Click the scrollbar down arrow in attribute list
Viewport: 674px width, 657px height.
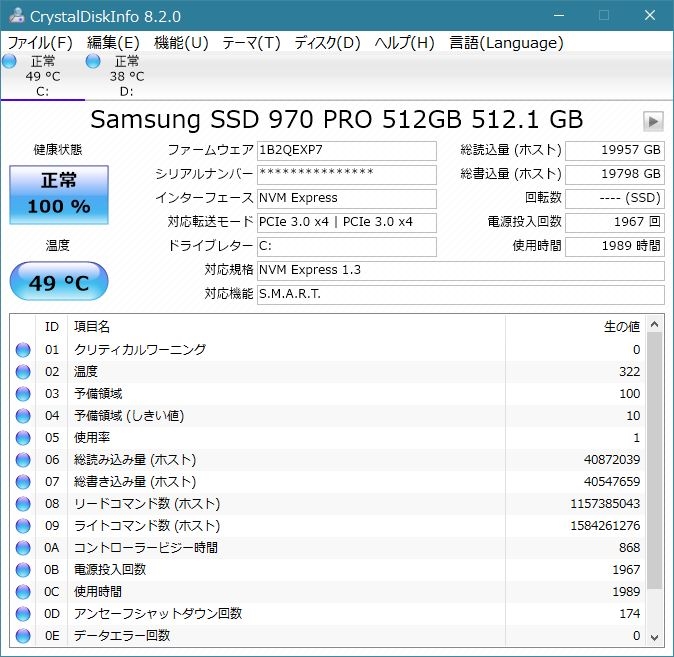[655, 636]
